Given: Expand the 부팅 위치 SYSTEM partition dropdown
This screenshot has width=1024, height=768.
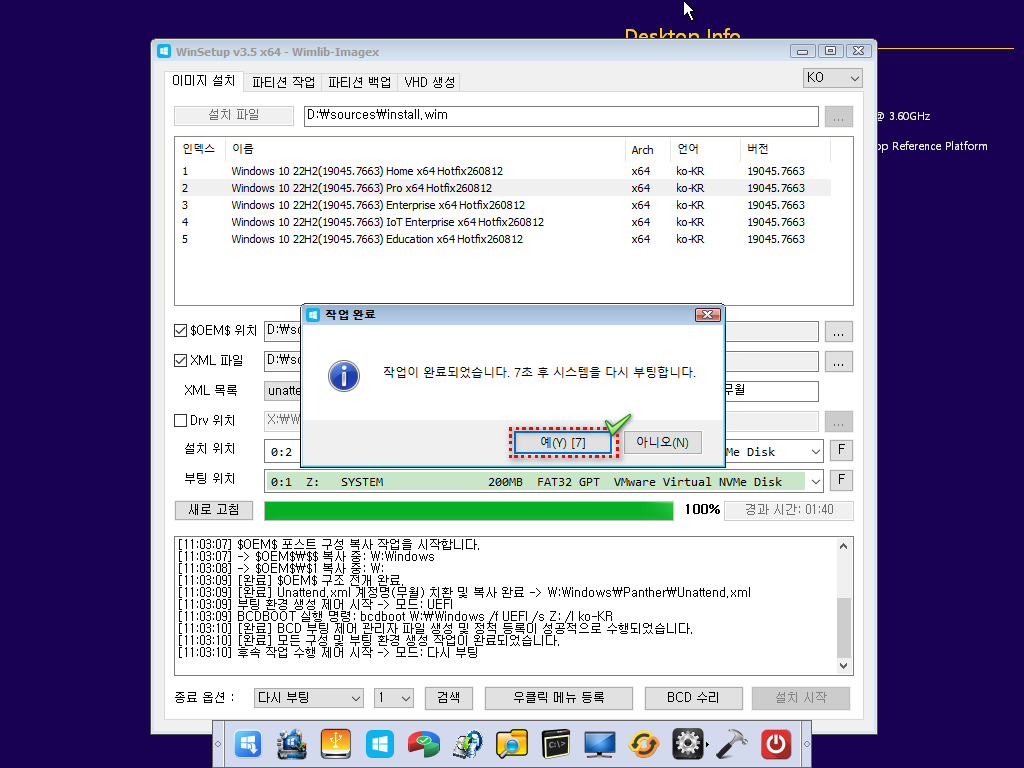Looking at the screenshot, I should pos(816,481).
